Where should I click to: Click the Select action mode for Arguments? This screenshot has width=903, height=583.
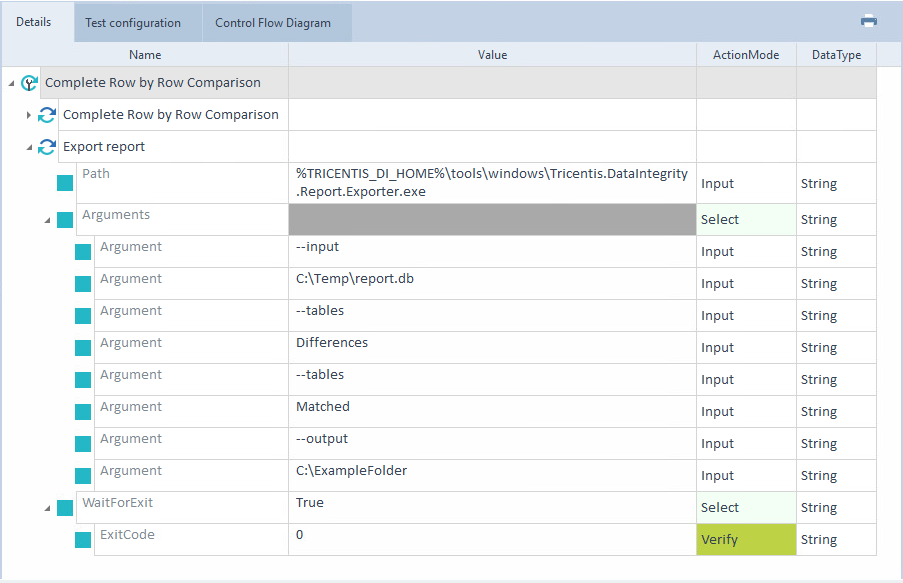(x=745, y=219)
